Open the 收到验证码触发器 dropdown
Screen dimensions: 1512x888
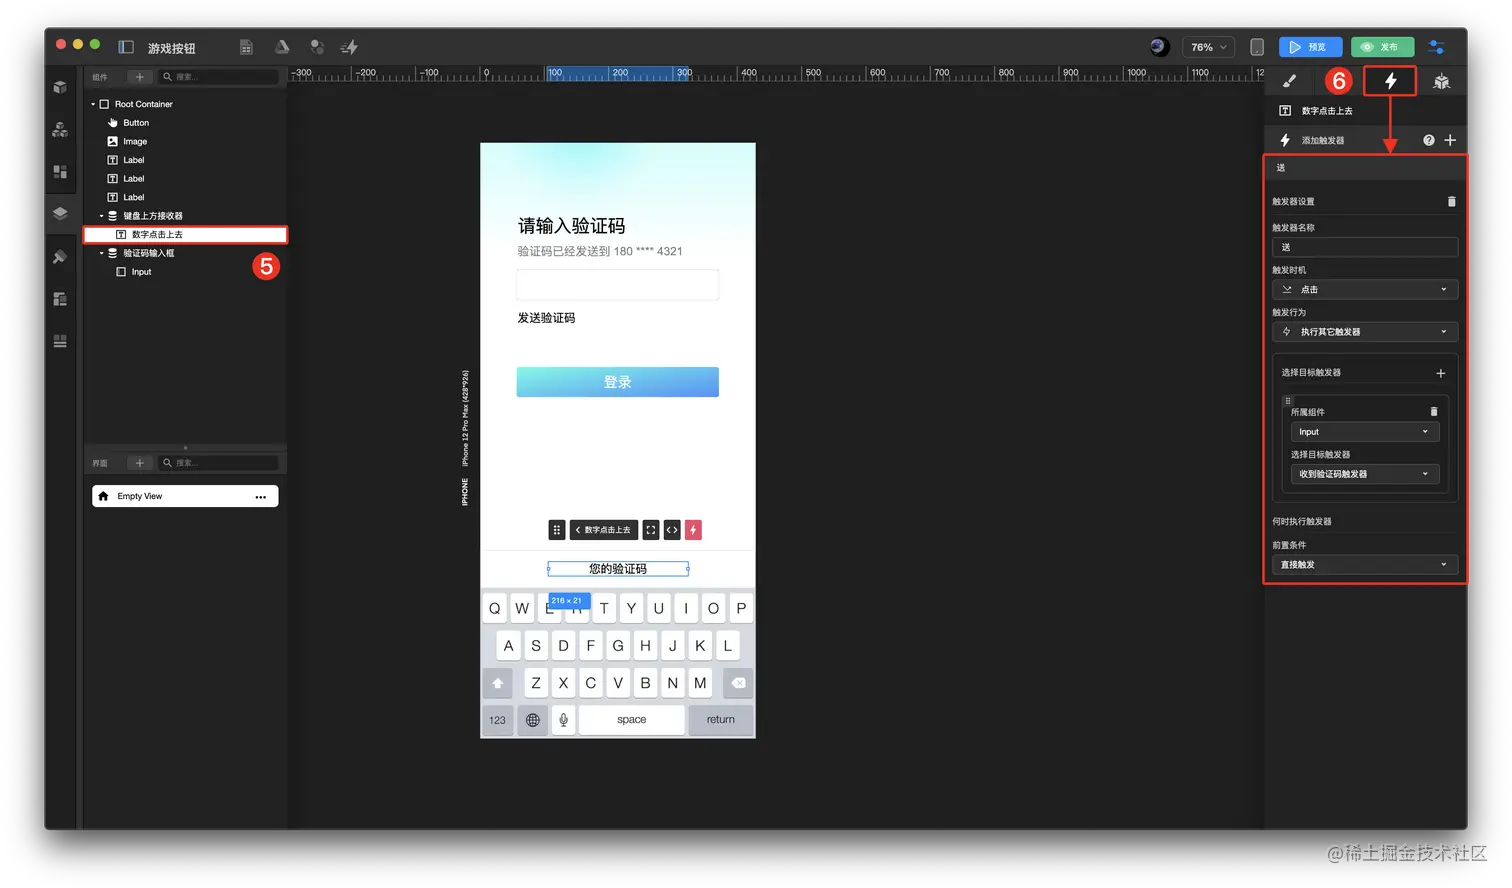point(1364,474)
